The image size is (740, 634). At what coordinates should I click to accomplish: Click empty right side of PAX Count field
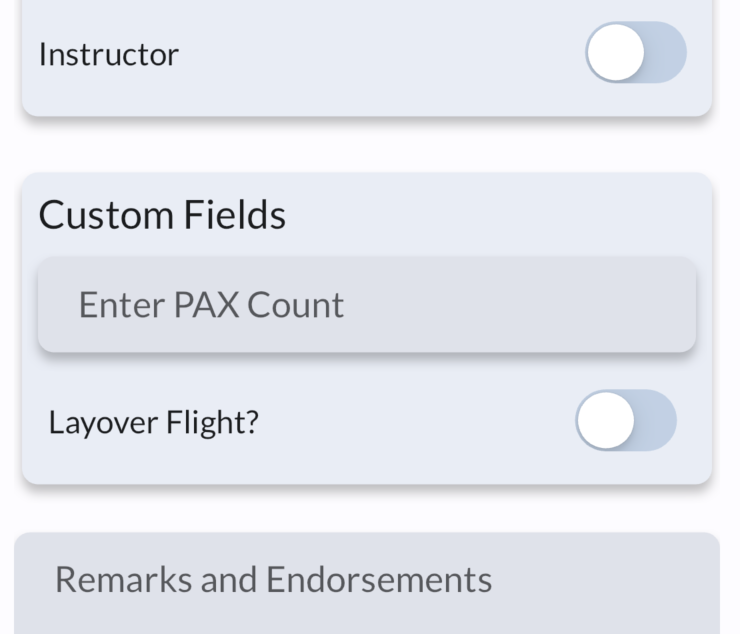tap(560, 305)
